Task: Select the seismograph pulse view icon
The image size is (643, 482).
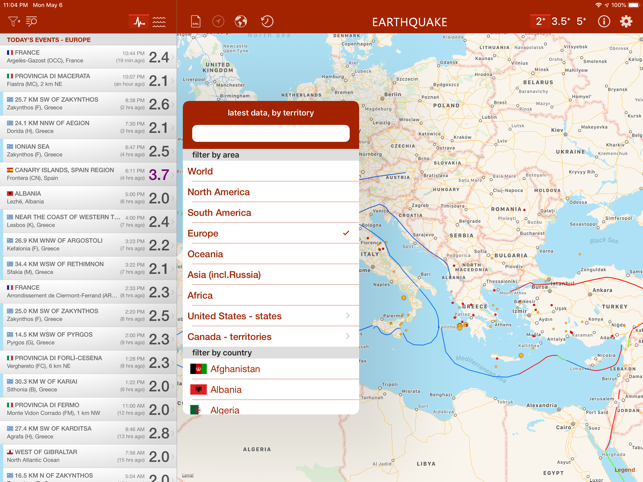Action: click(139, 22)
